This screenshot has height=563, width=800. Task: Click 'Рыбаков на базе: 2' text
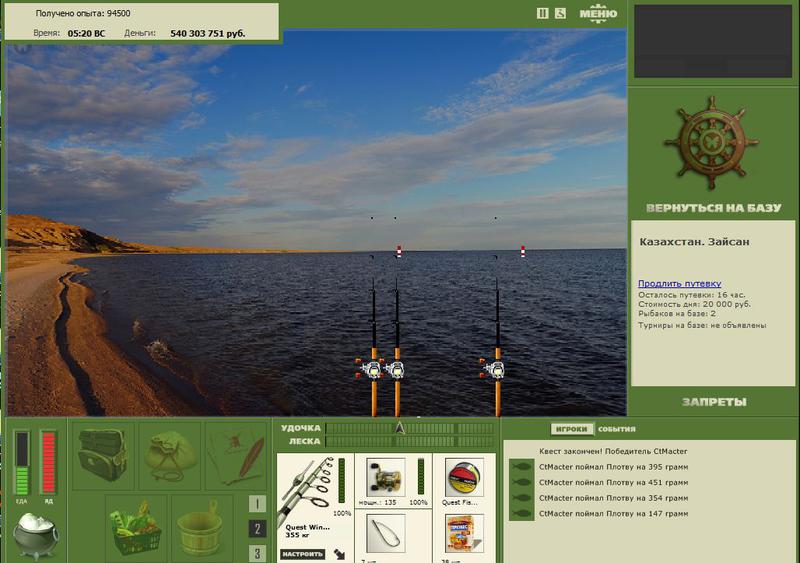[x=677, y=313]
